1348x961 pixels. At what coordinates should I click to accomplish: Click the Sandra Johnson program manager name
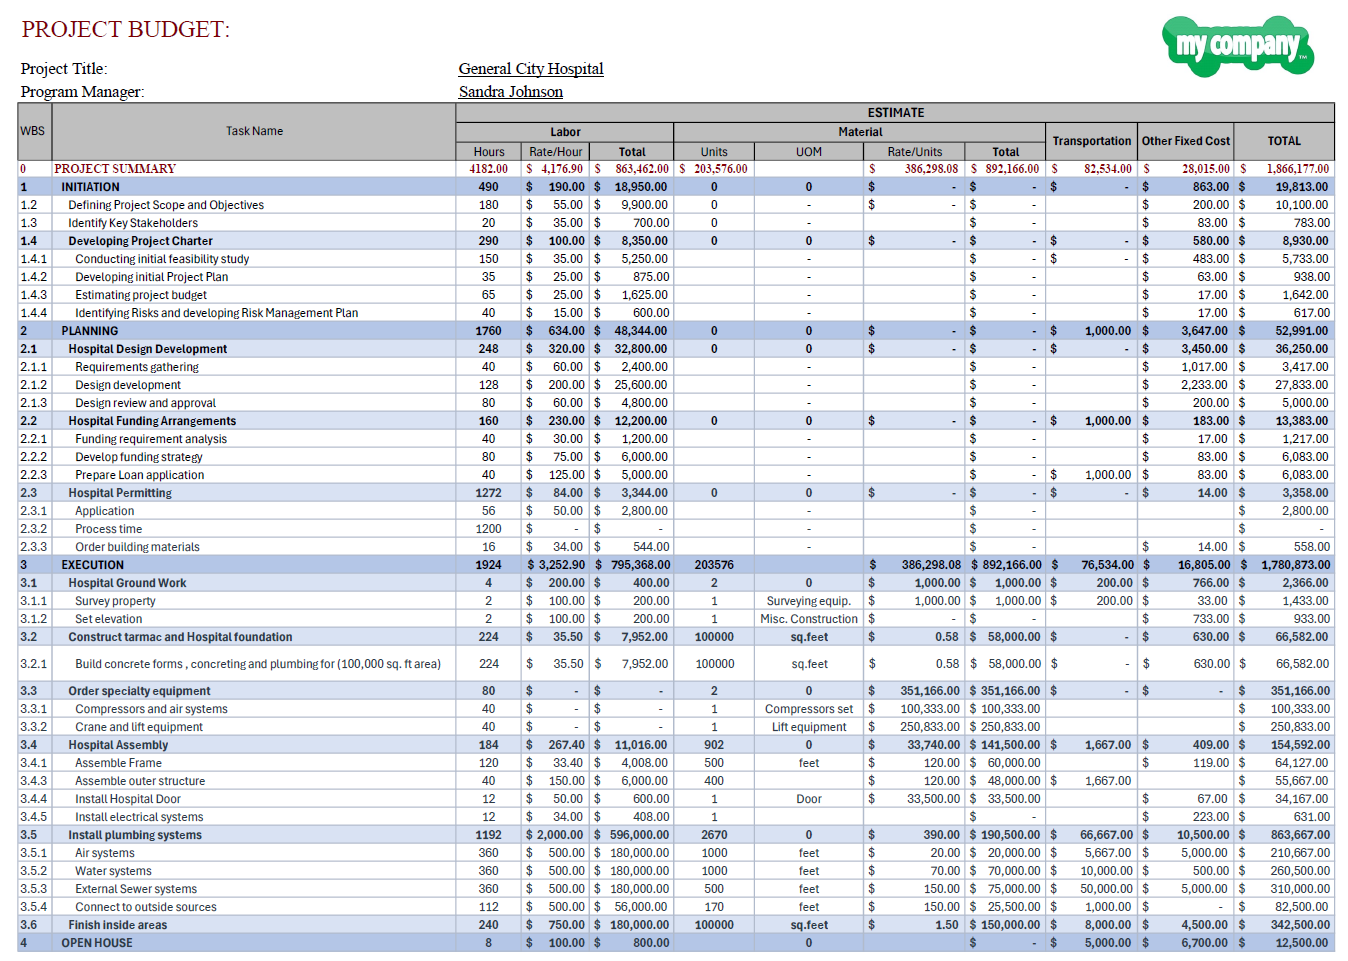pos(511,92)
